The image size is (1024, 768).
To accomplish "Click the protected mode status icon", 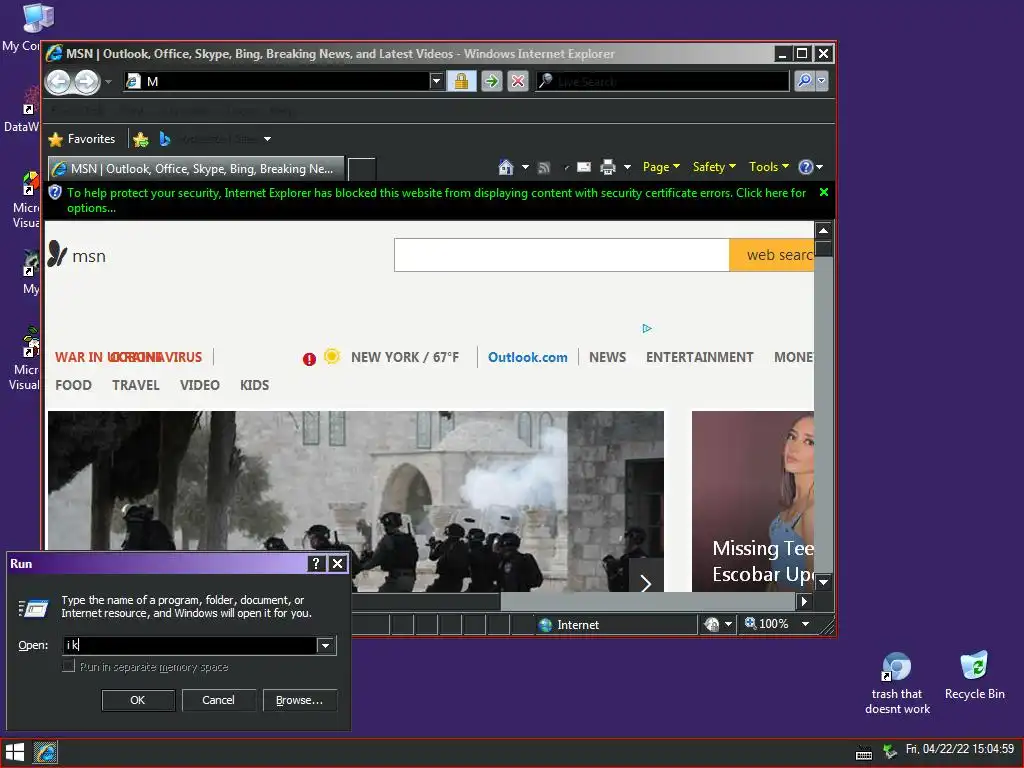I will tap(712, 624).
